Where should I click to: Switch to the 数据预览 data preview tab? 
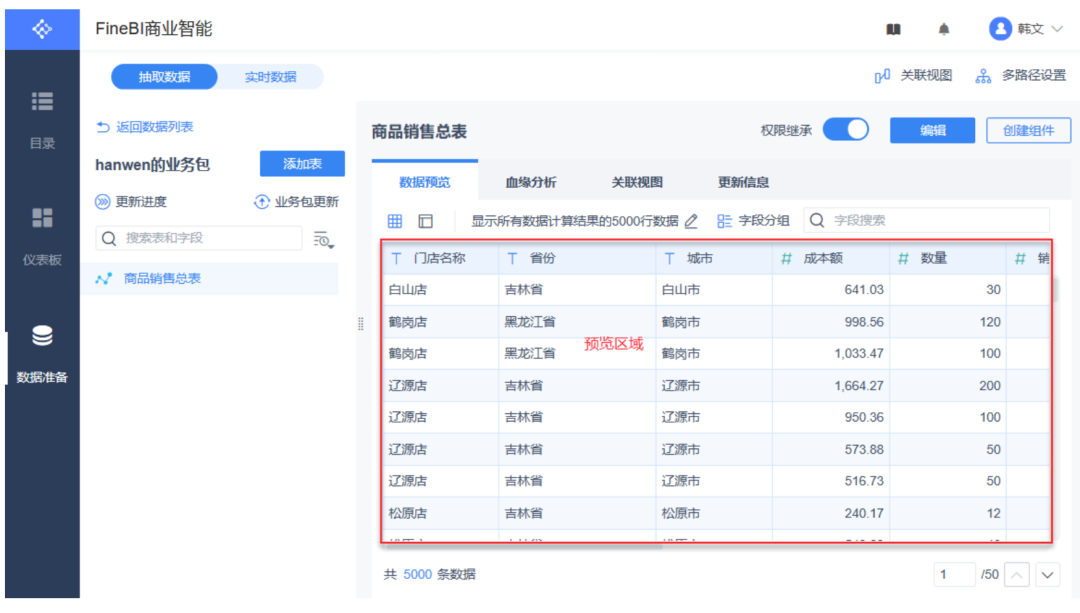tap(424, 182)
